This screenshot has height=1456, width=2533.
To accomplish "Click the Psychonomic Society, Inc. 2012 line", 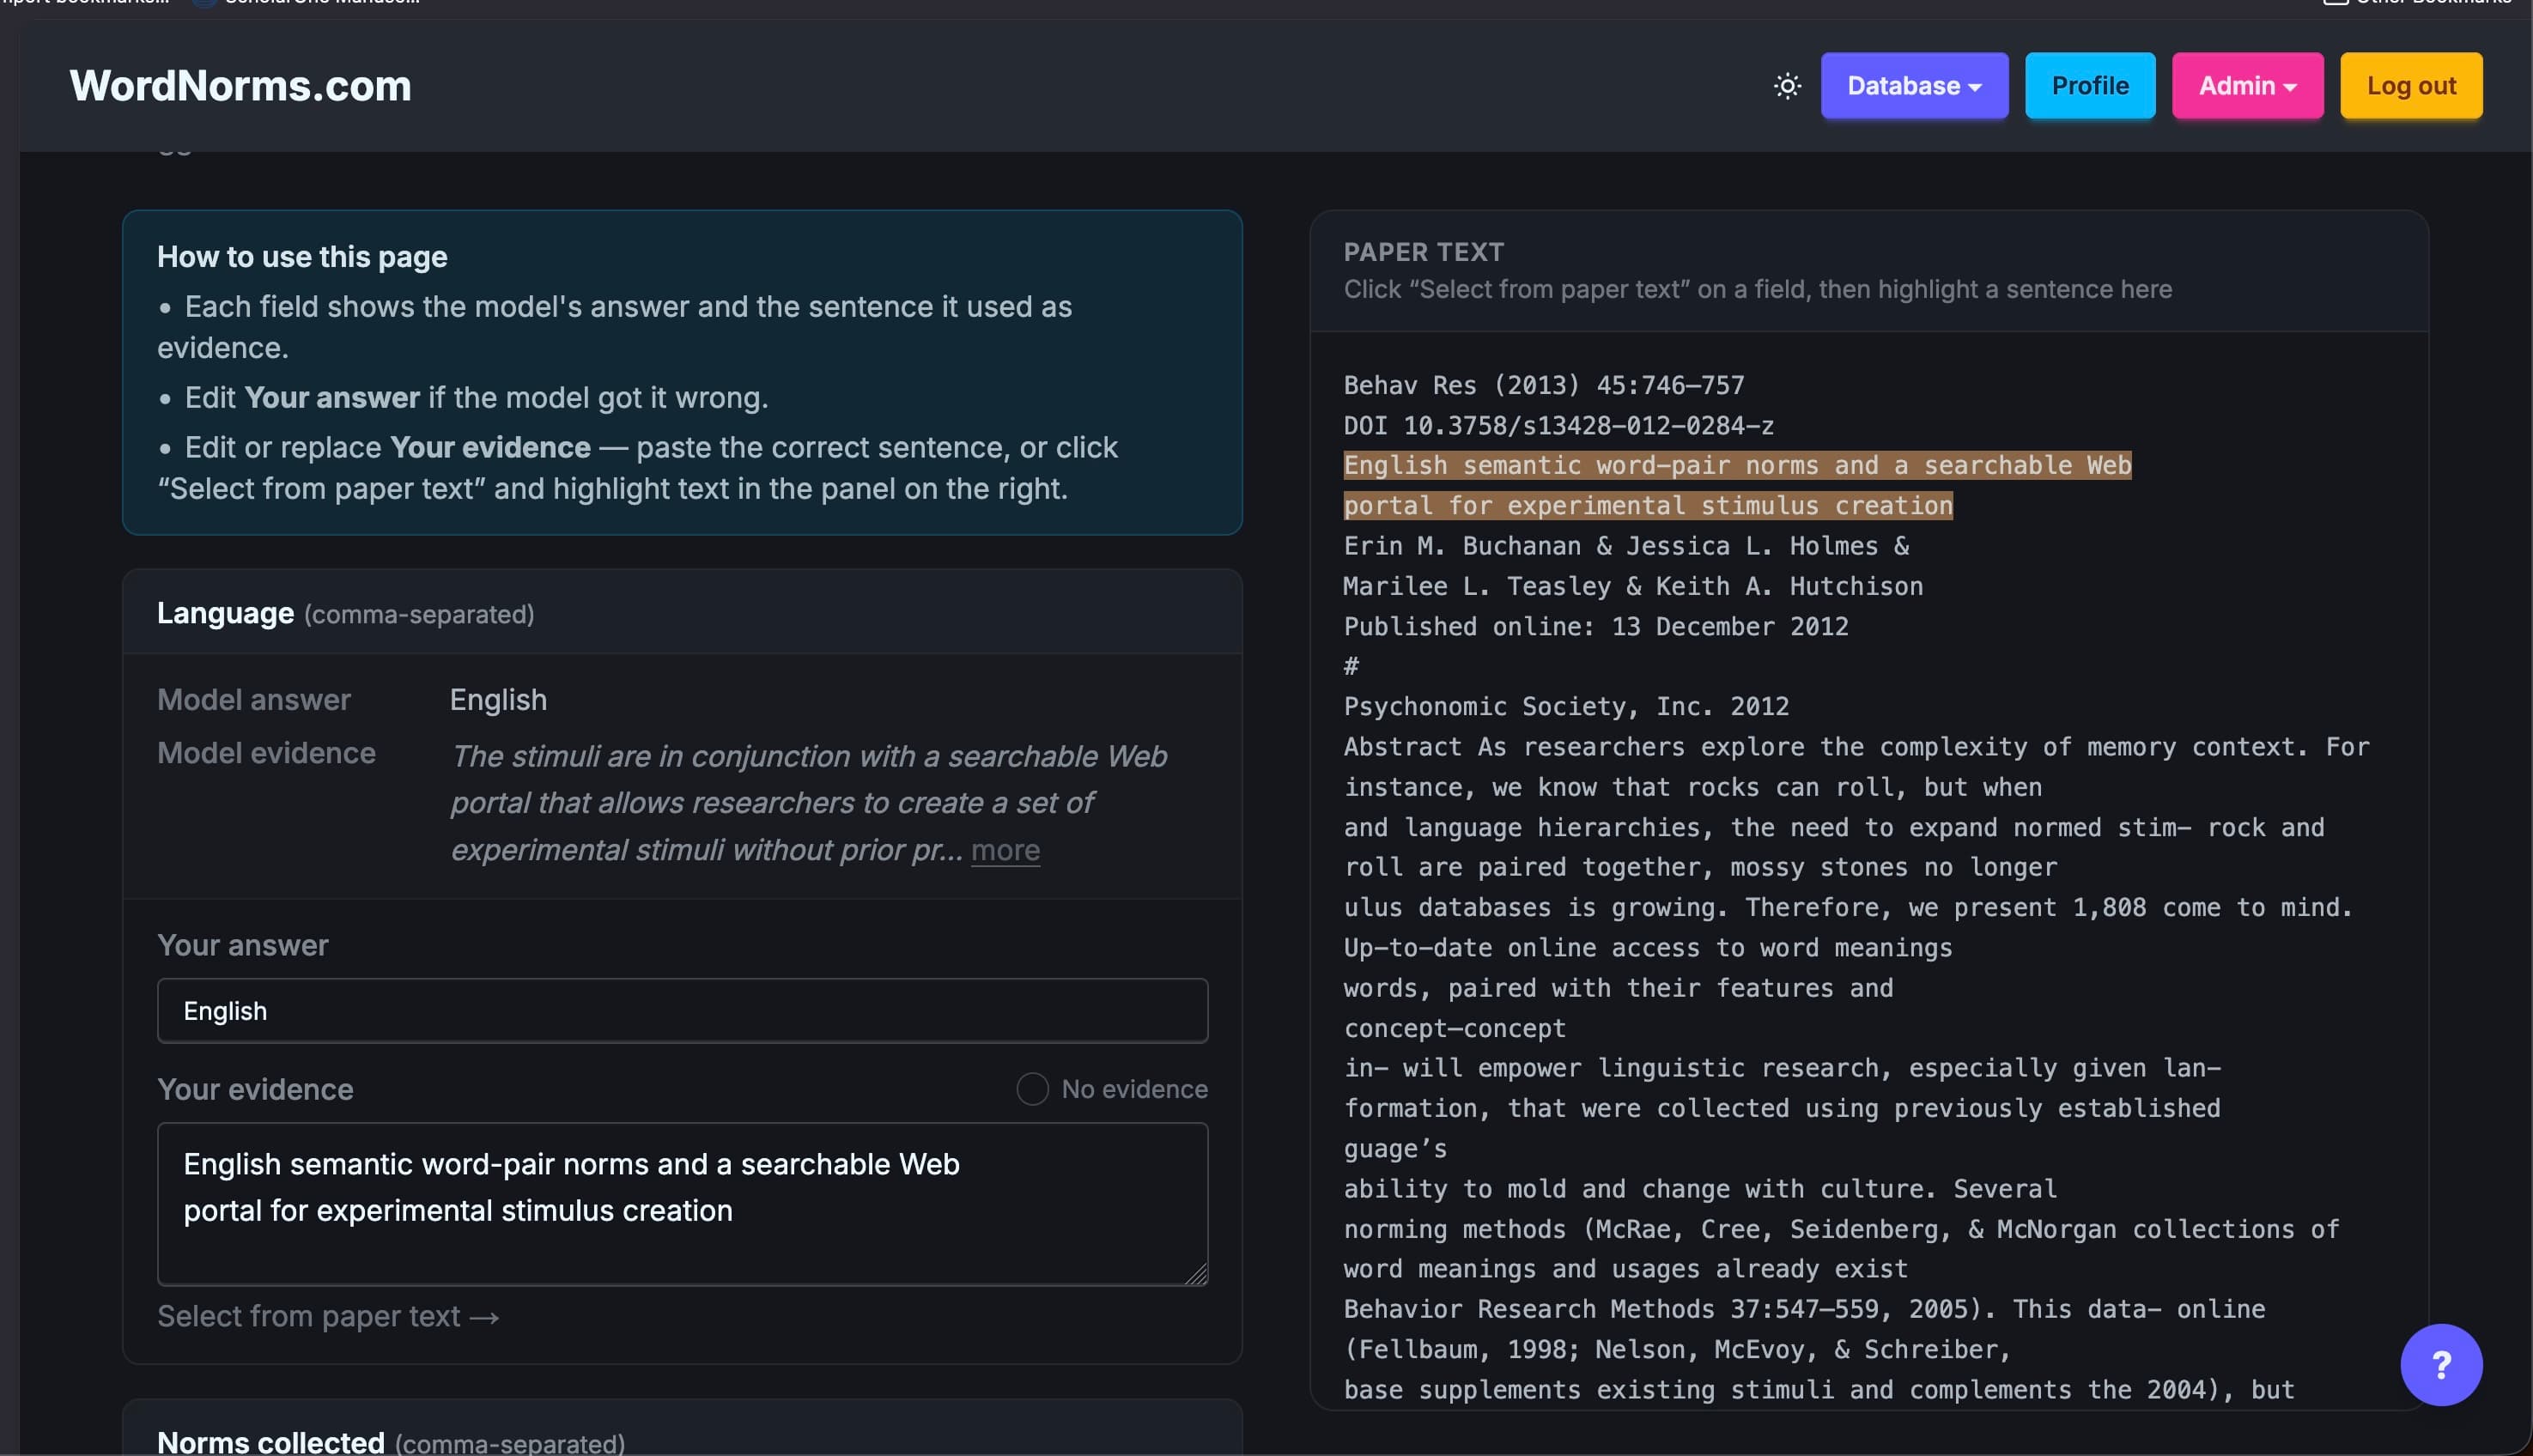I will click(x=1565, y=706).
